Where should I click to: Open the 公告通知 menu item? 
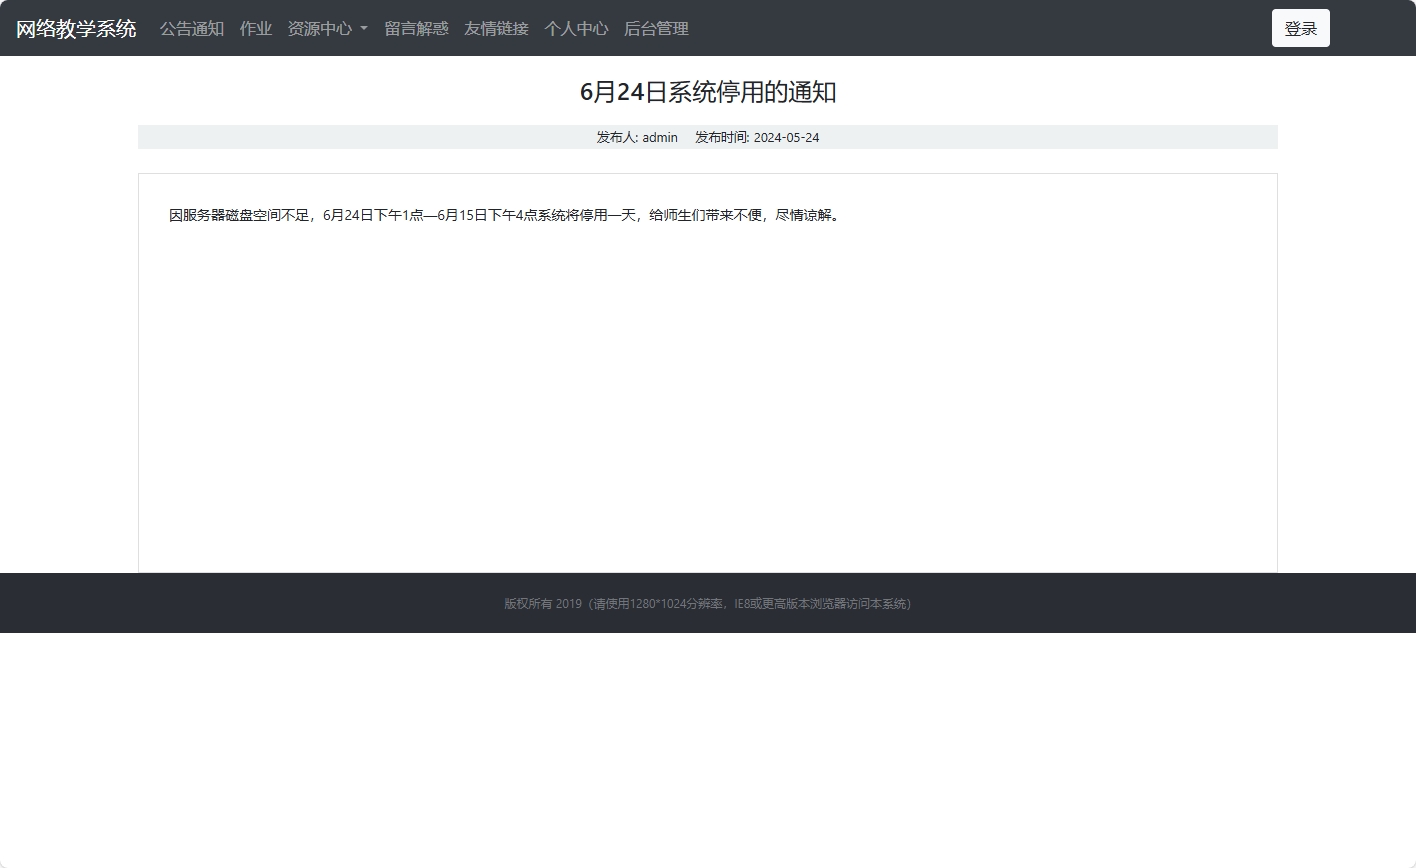191,28
